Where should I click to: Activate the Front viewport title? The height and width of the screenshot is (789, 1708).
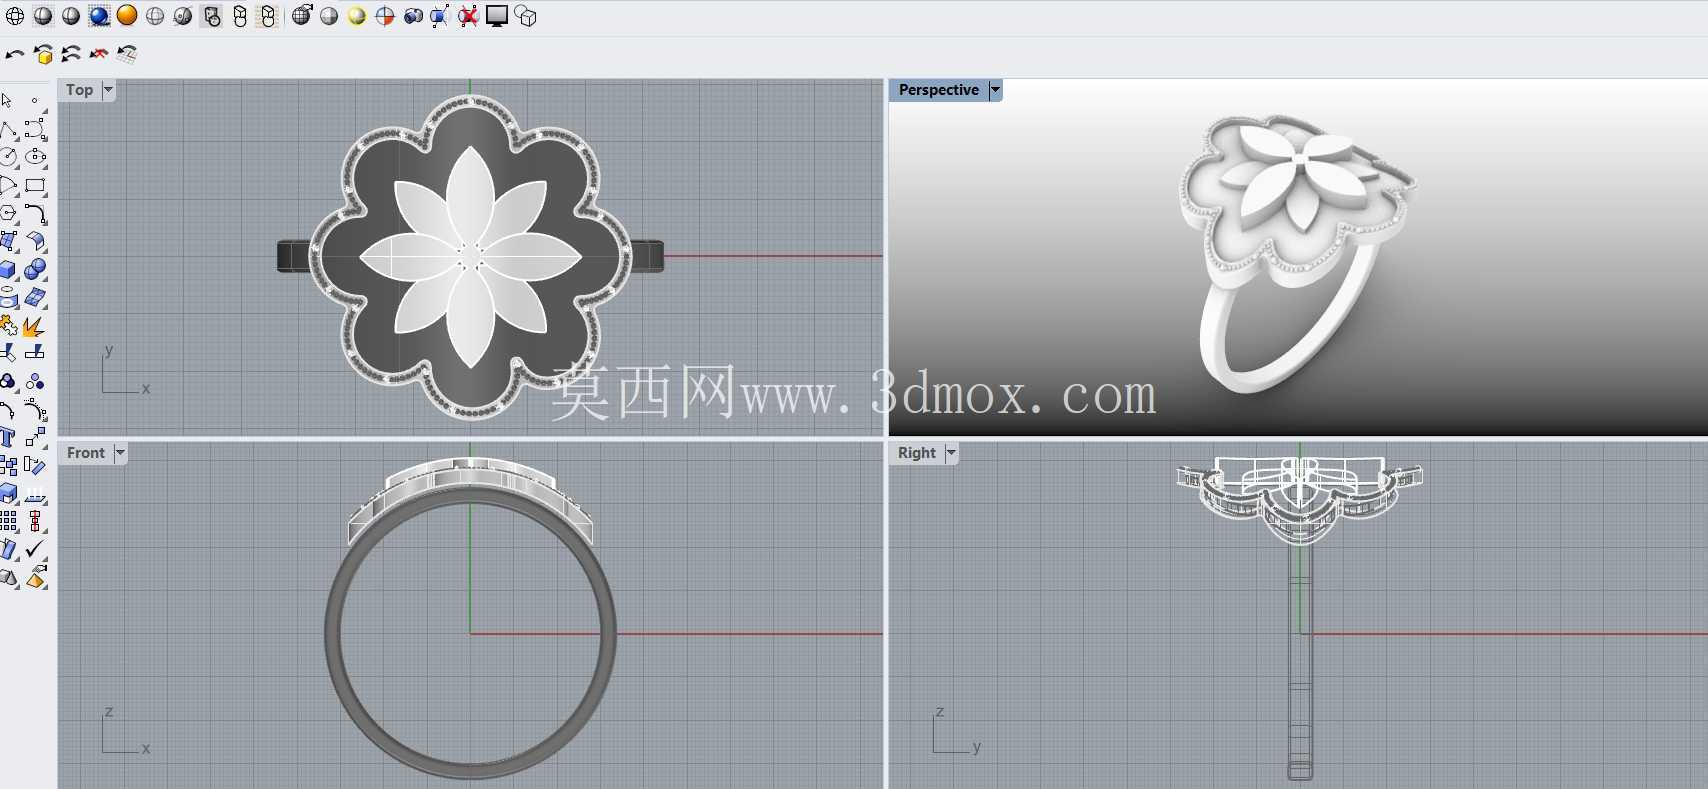tap(86, 453)
